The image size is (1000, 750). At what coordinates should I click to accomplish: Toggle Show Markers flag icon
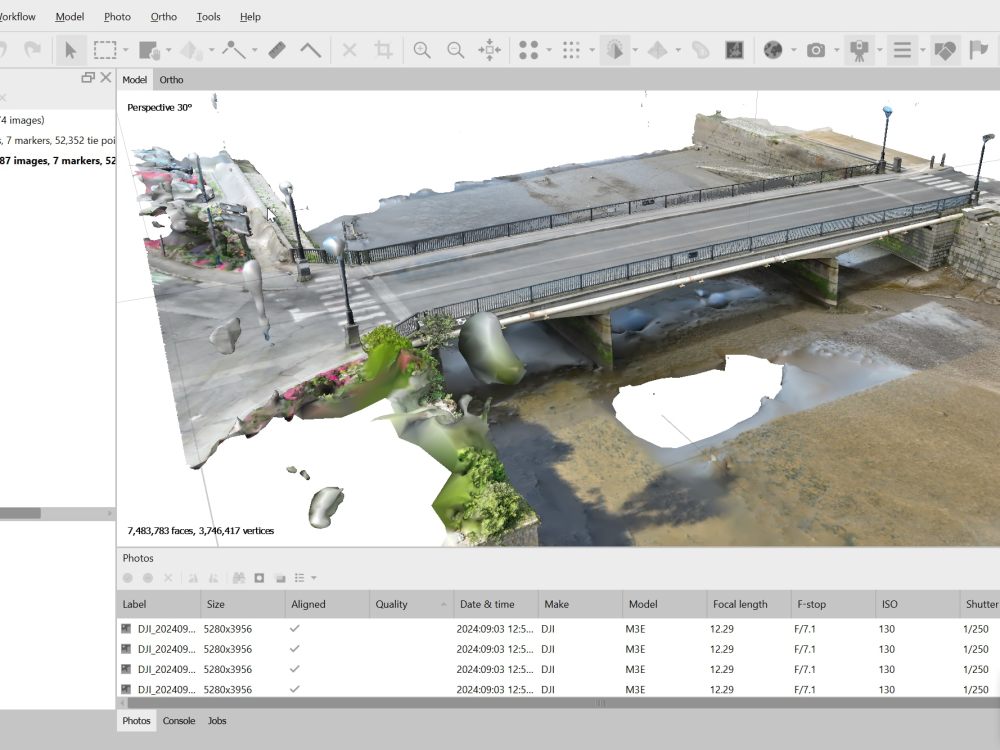tap(979, 50)
